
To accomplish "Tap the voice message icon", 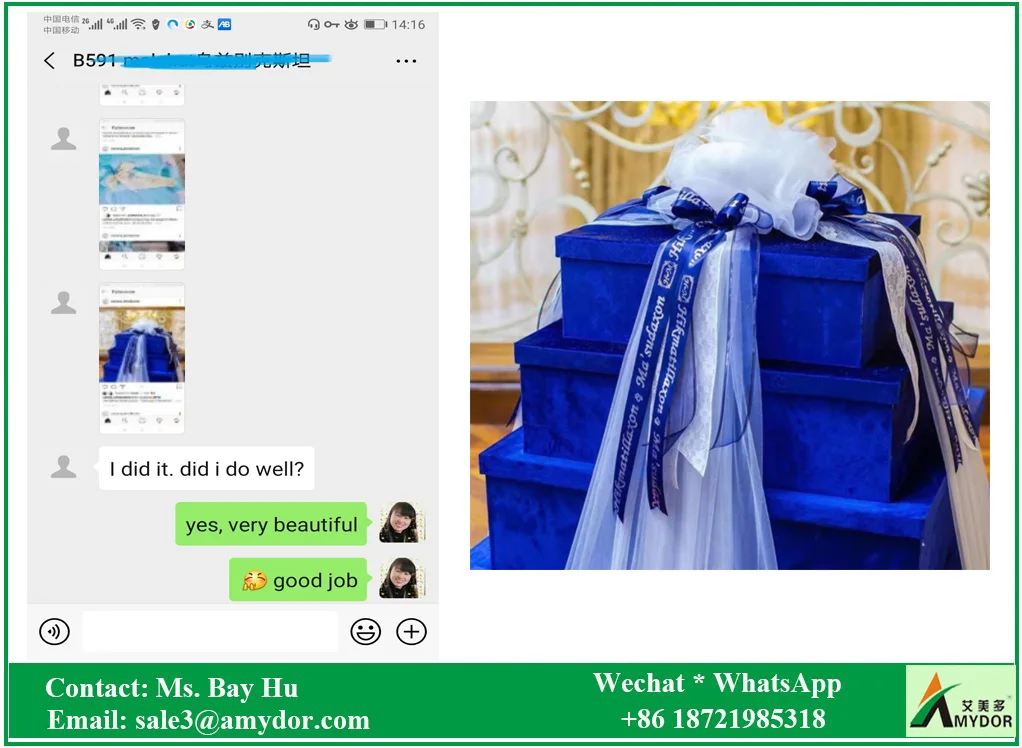I will coord(54,632).
